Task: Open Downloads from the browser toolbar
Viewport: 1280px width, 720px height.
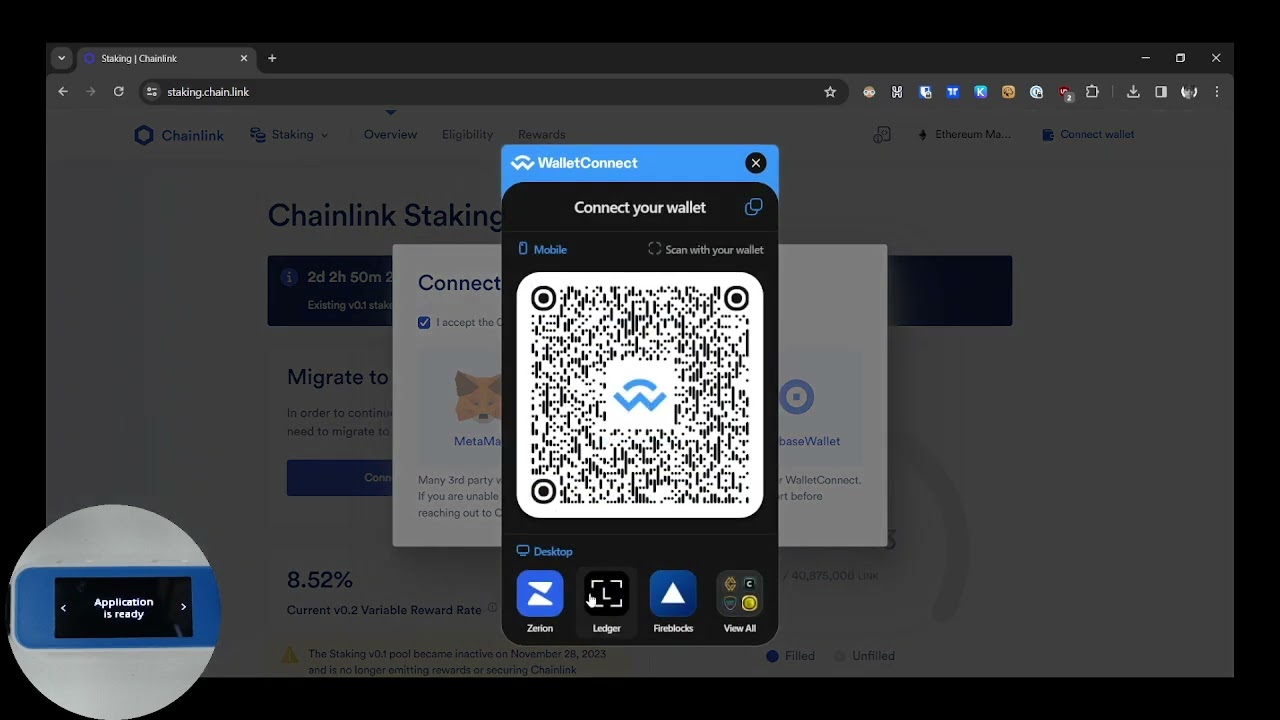Action: [1133, 91]
